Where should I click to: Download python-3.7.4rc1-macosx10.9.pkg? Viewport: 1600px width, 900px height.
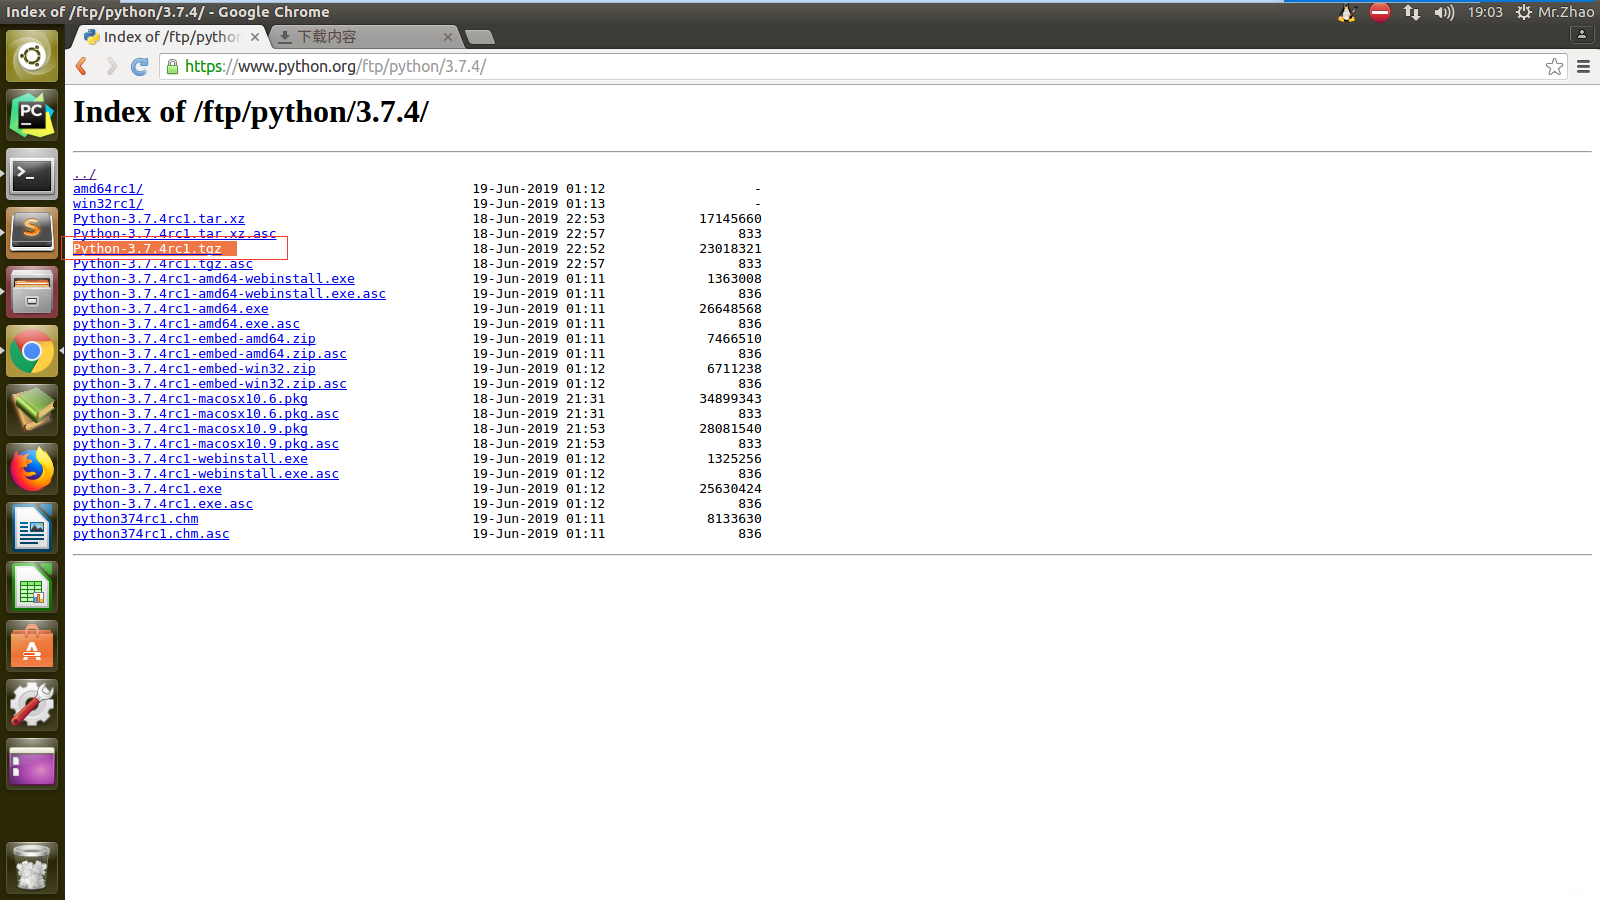click(x=190, y=429)
